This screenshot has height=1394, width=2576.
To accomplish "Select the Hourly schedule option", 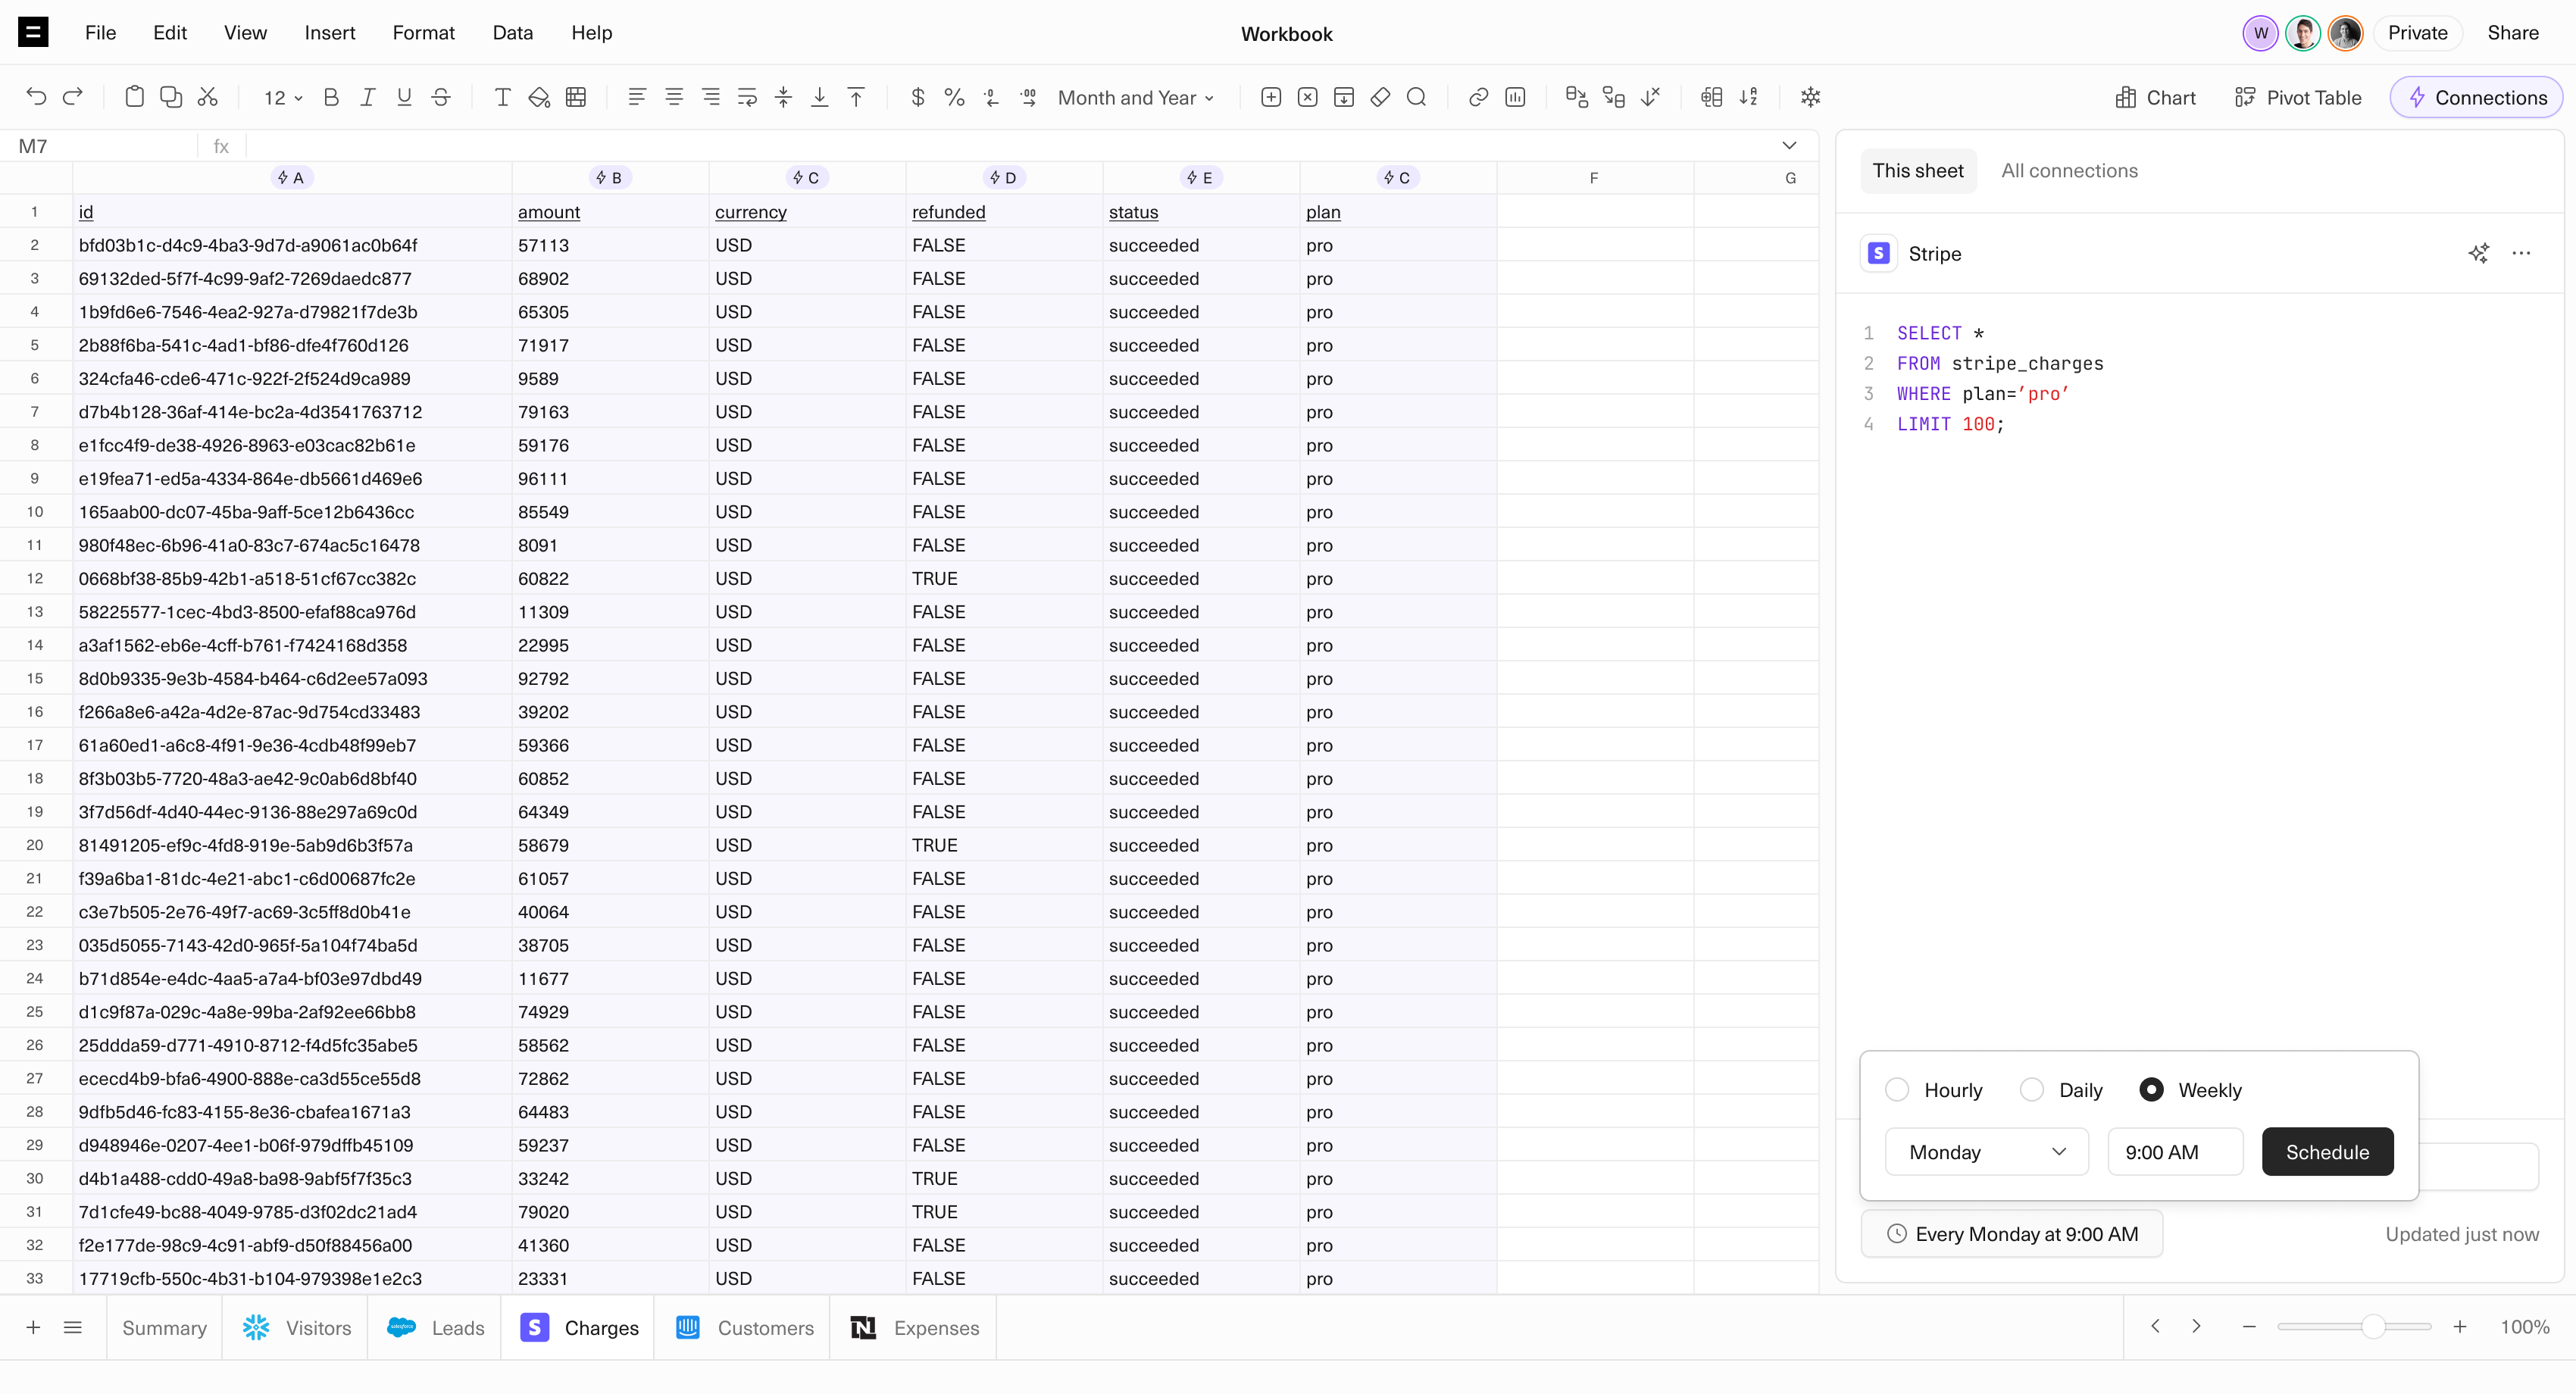I will tap(1897, 1090).
